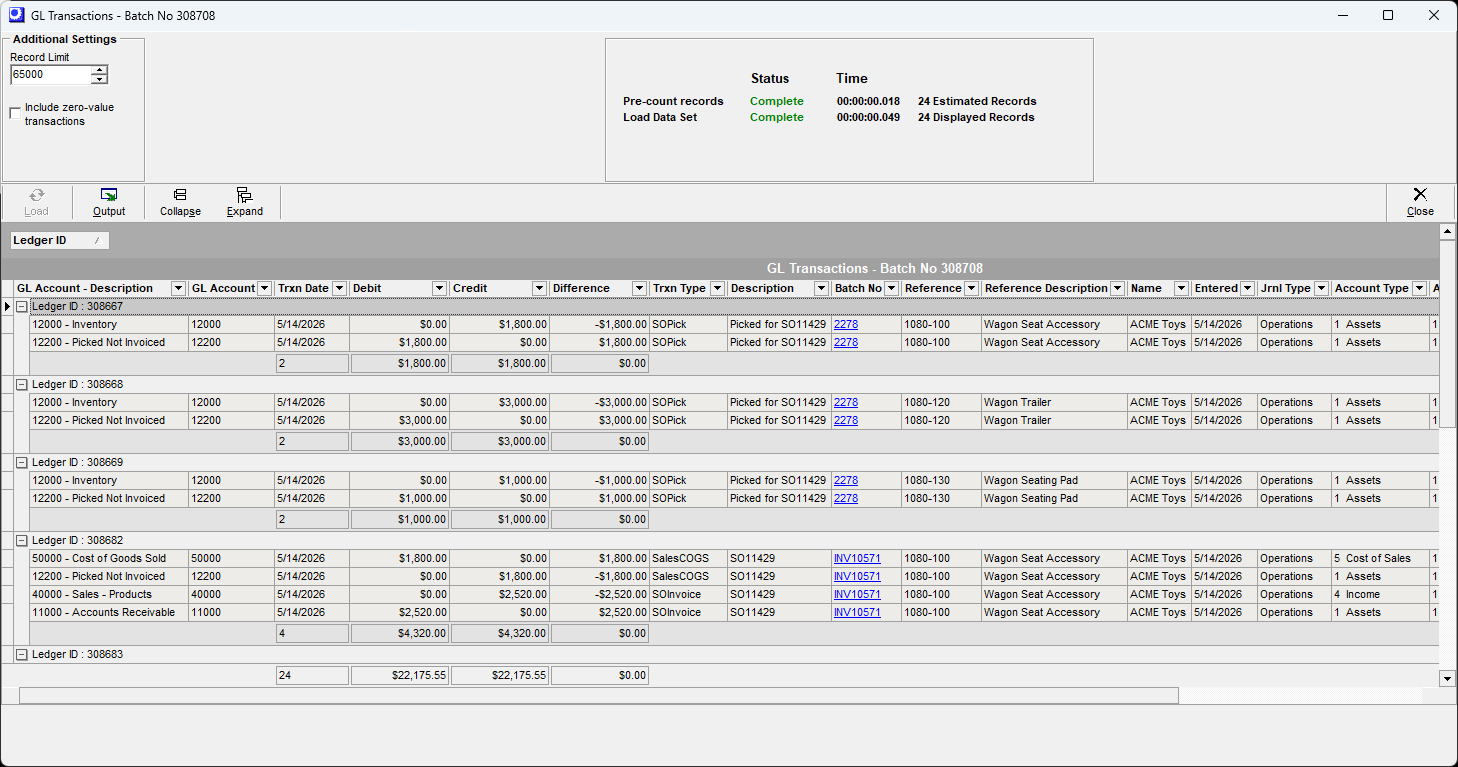
Task: Select the '50000 - Cost of Goods Sold' cell
Action: pos(109,558)
